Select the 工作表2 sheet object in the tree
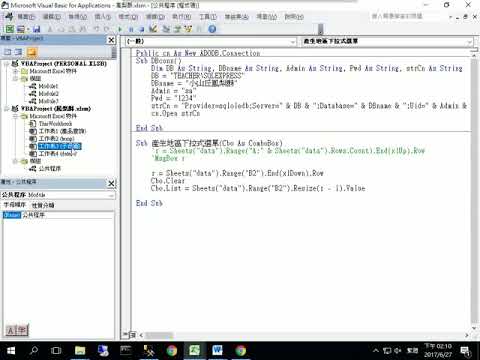 pos(57,139)
